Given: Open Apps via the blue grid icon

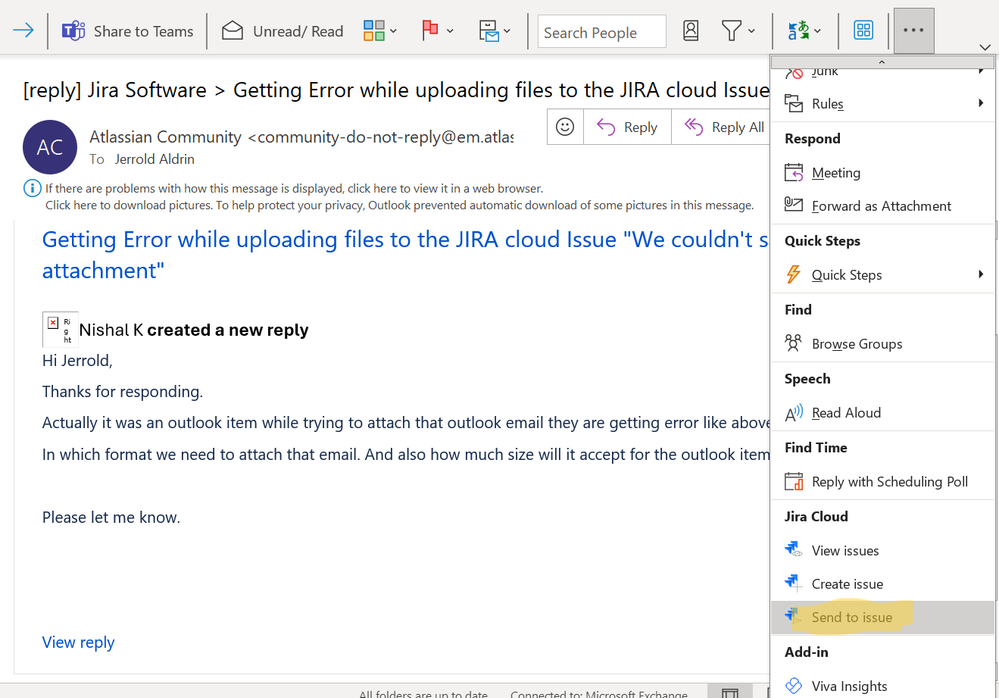Looking at the screenshot, I should [862, 30].
